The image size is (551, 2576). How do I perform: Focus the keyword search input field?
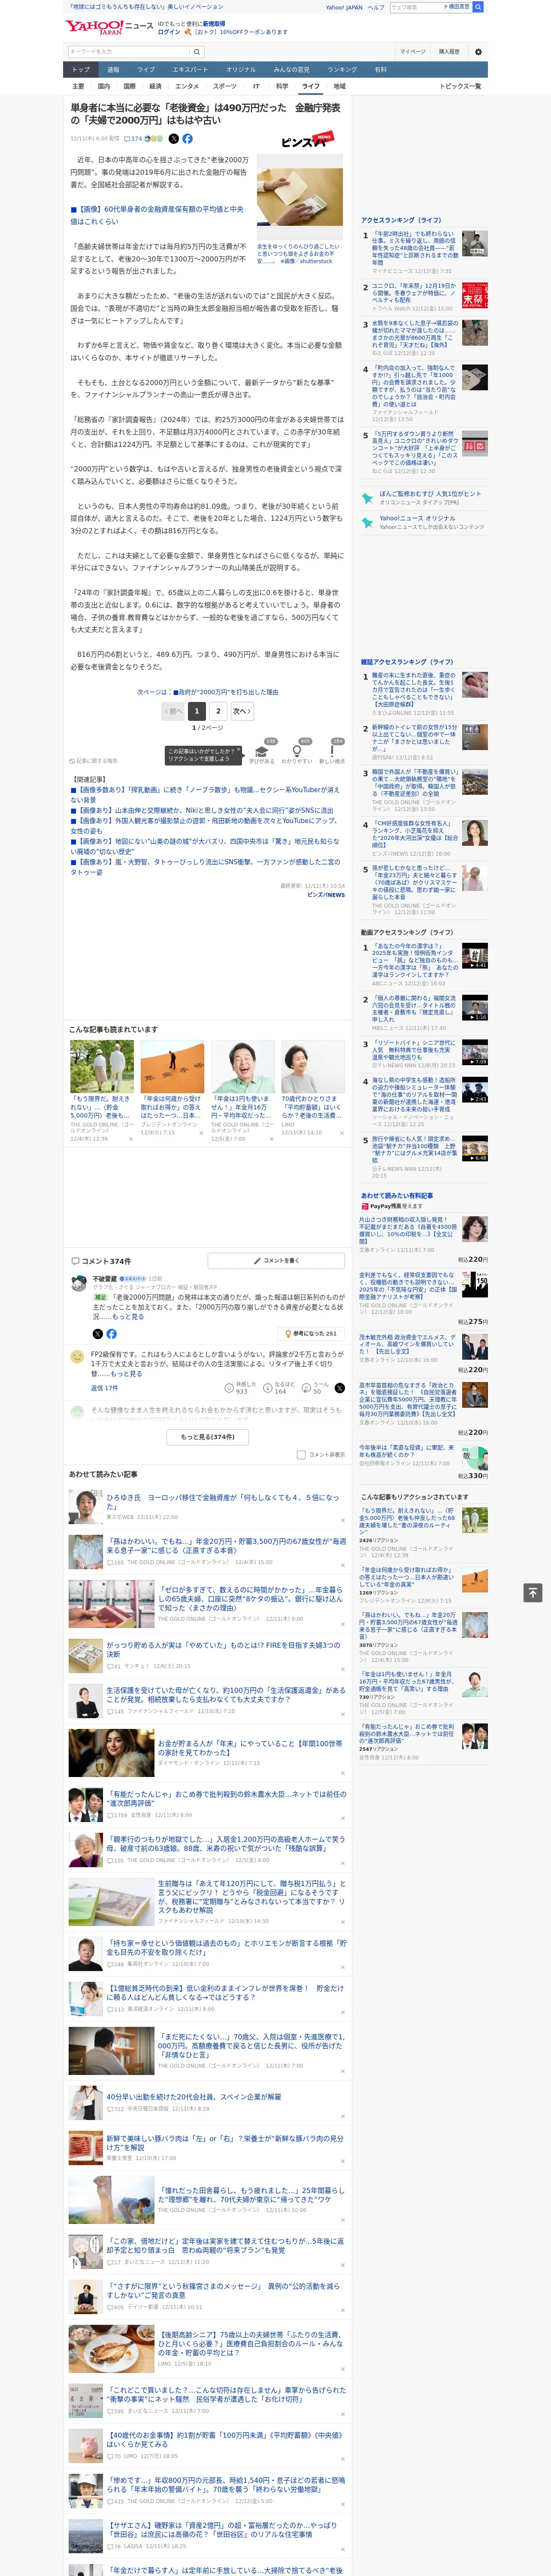click(128, 51)
